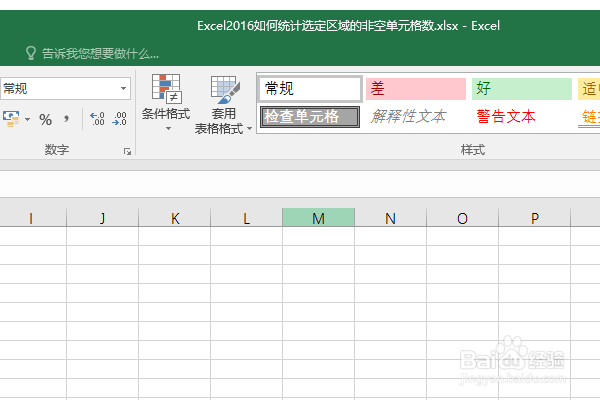Screen dimensions: 600x400
Task: Select column N header
Action: click(x=390, y=217)
